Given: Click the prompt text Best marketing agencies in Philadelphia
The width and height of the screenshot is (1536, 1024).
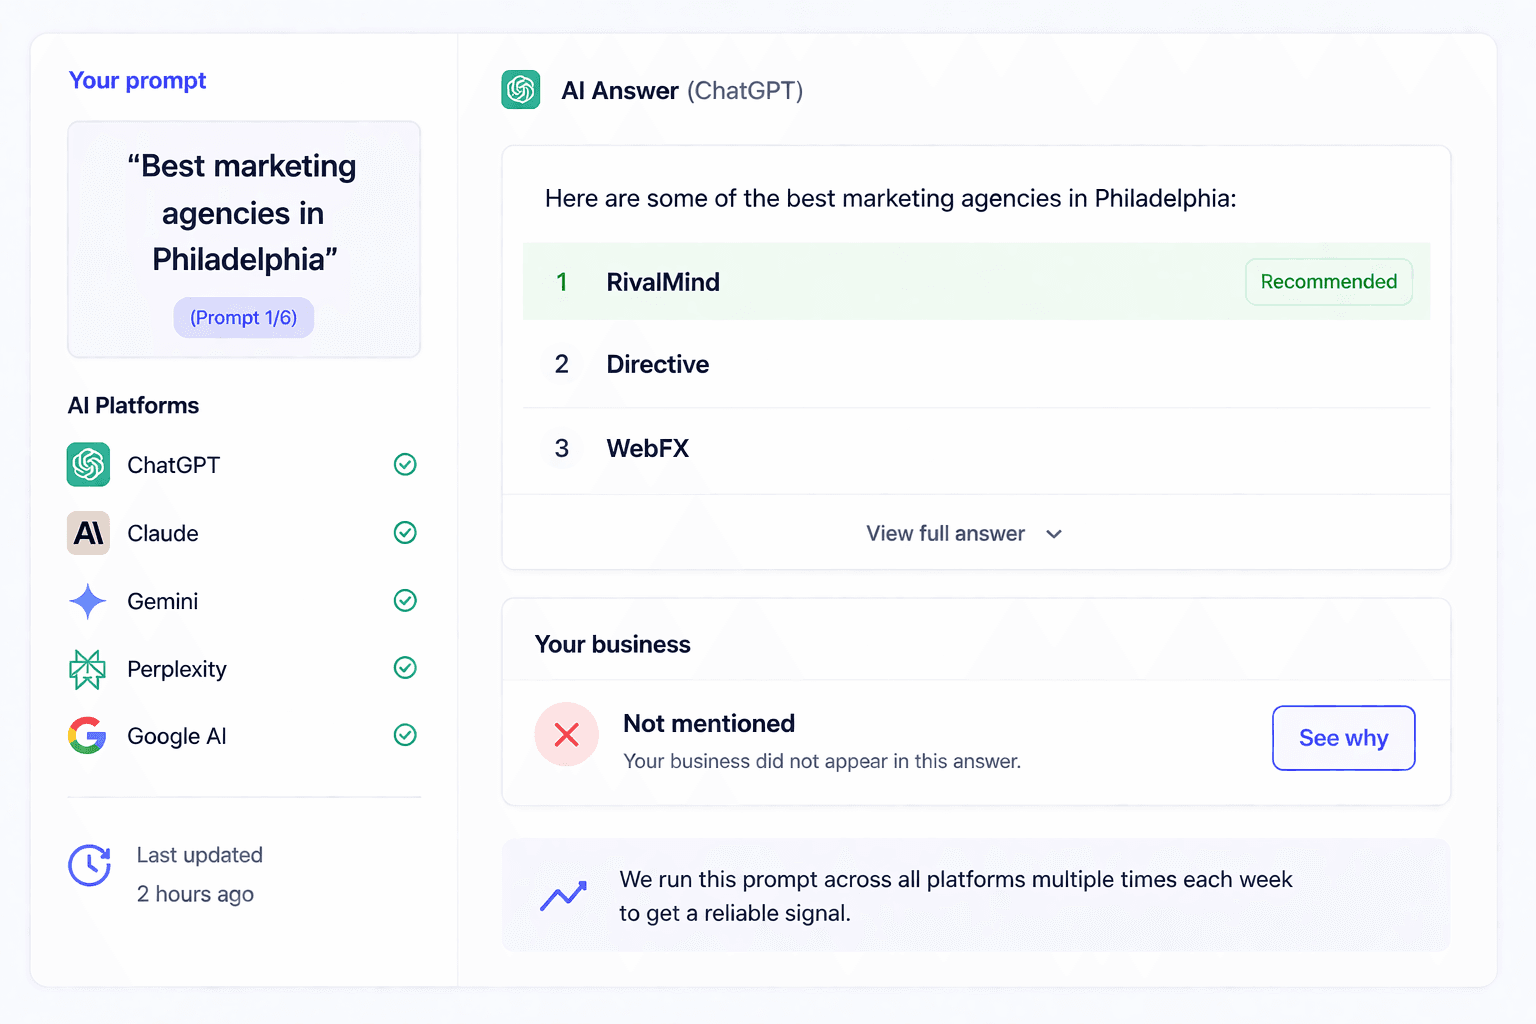Looking at the screenshot, I should point(244,212).
